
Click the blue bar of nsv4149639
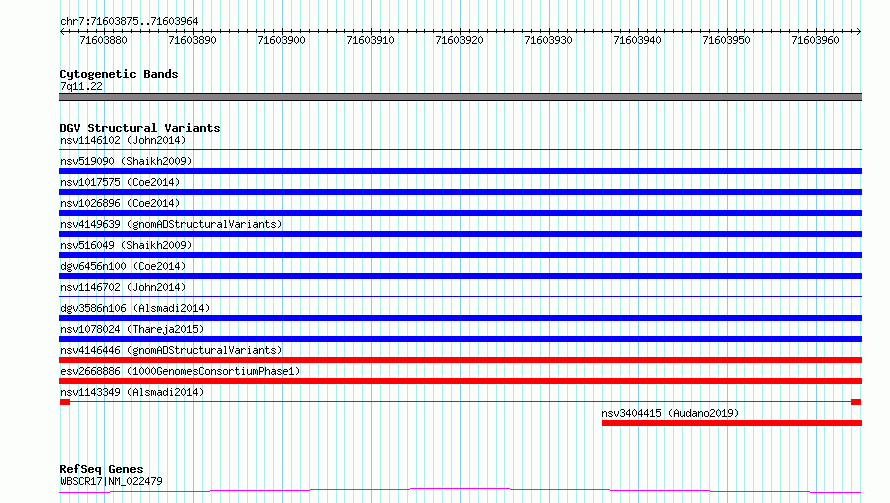click(460, 234)
